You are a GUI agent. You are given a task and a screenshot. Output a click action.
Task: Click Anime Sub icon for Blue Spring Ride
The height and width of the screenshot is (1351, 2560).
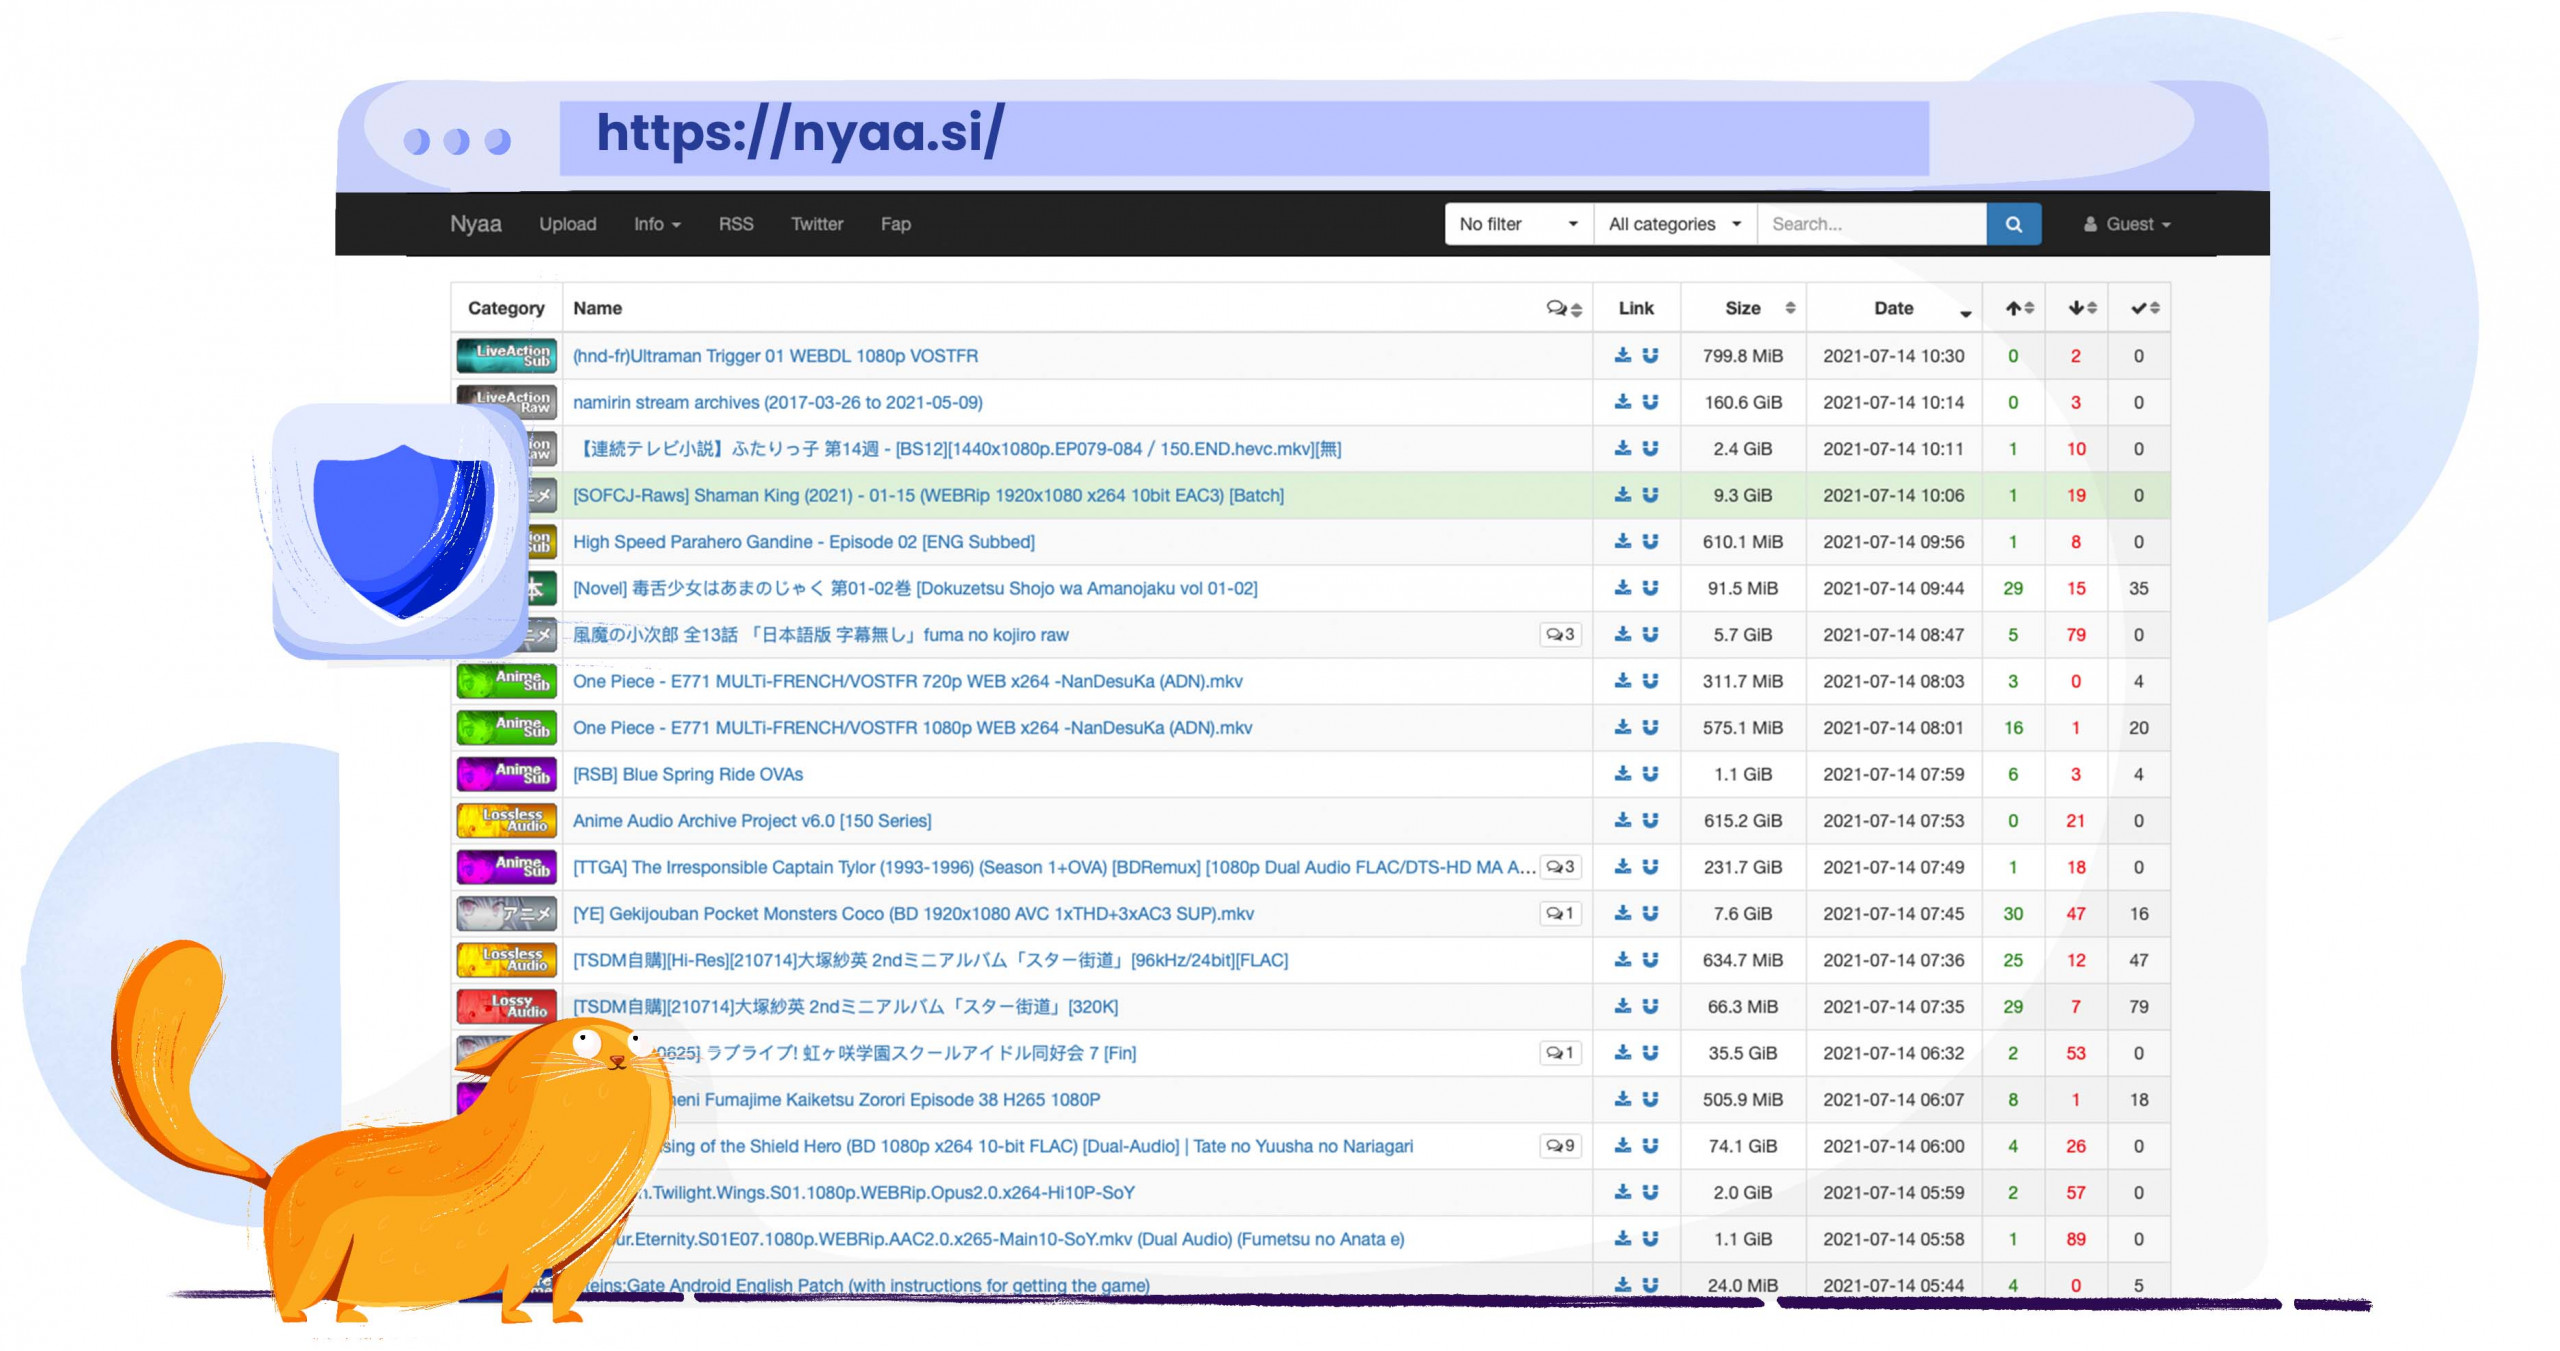tap(506, 774)
